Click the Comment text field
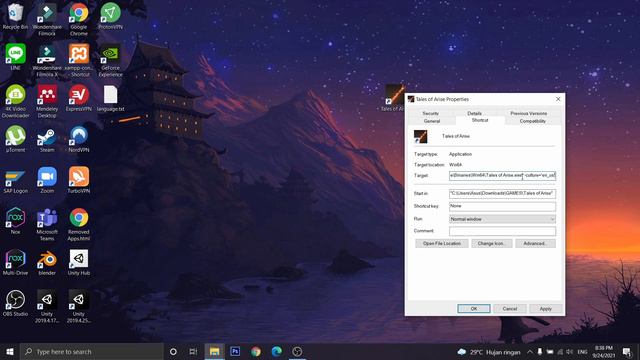Screen dimensions: 640x360 click(502, 231)
